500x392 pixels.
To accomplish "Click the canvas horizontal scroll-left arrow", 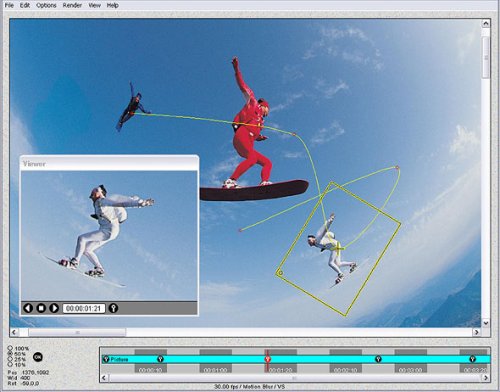I will click(x=14, y=332).
